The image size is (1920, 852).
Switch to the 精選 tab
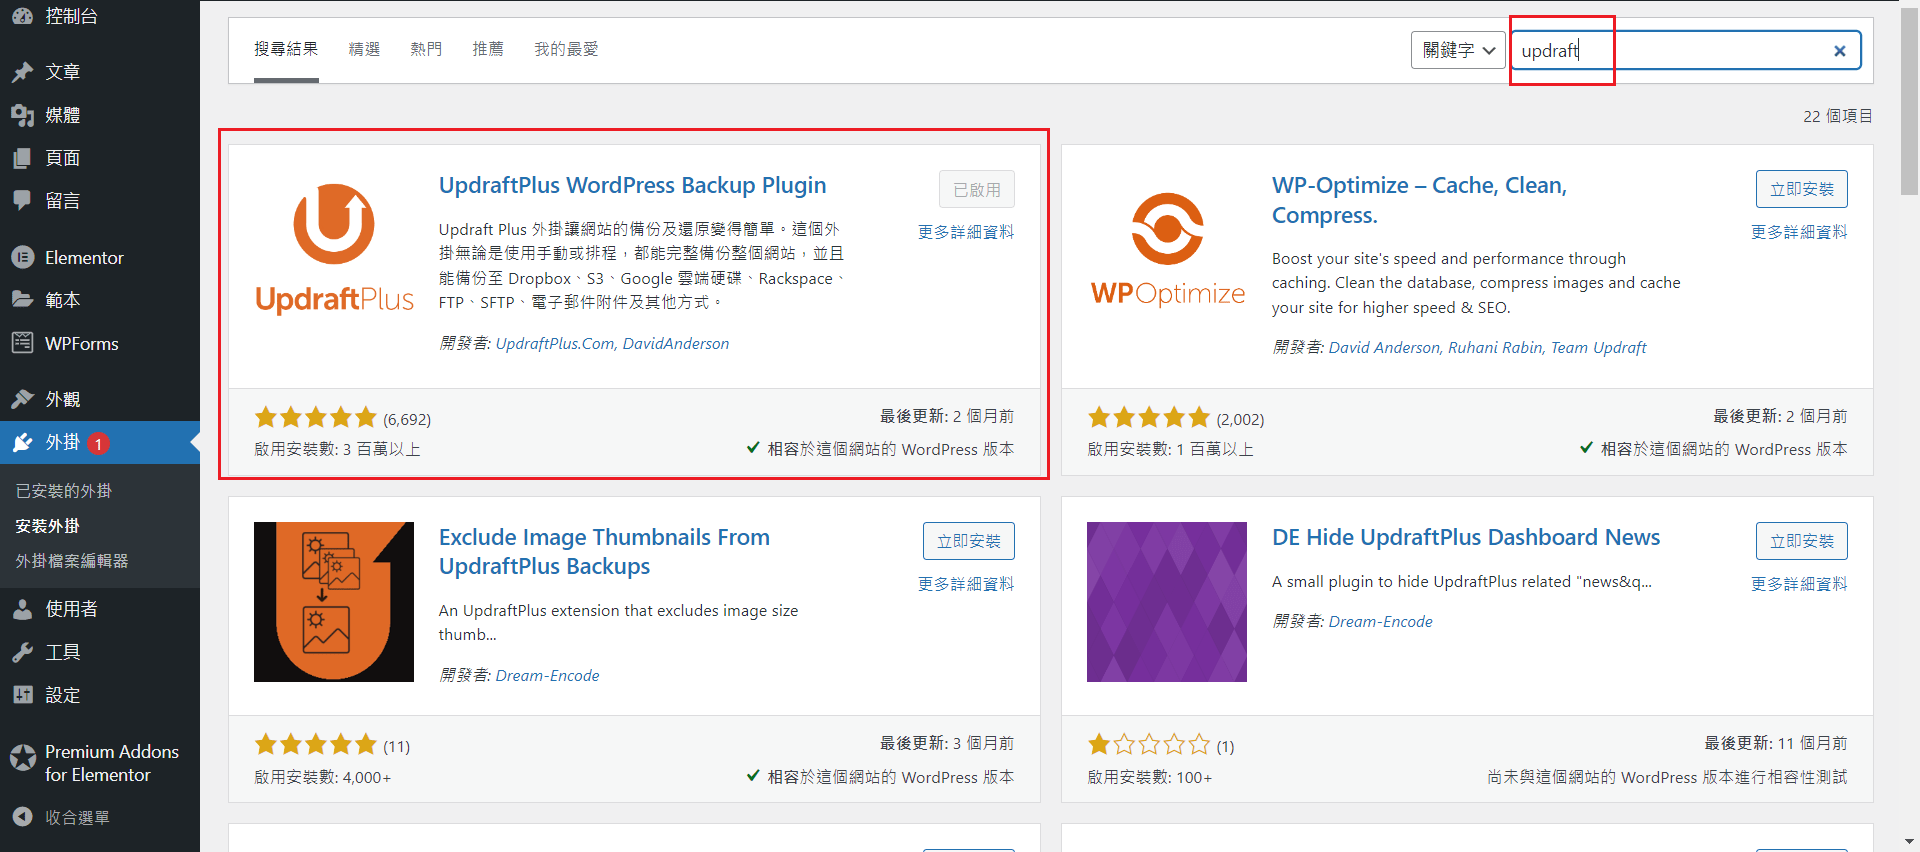(x=364, y=49)
